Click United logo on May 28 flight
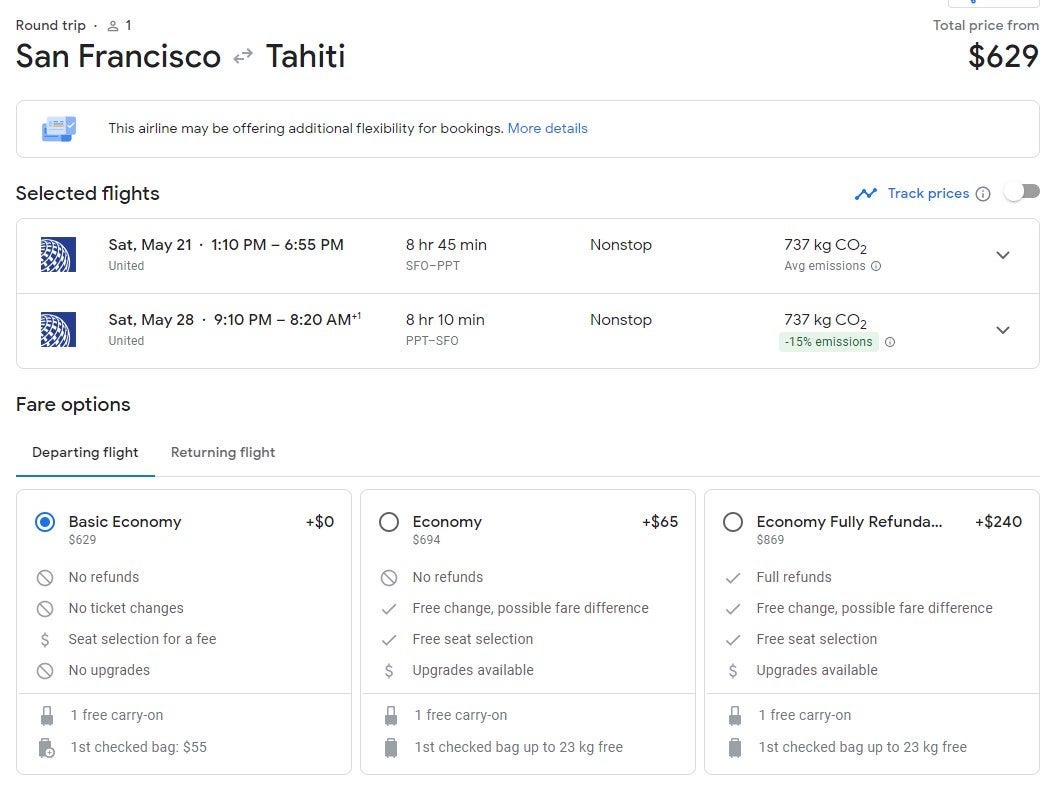The height and width of the screenshot is (787, 1060). tap(58, 330)
